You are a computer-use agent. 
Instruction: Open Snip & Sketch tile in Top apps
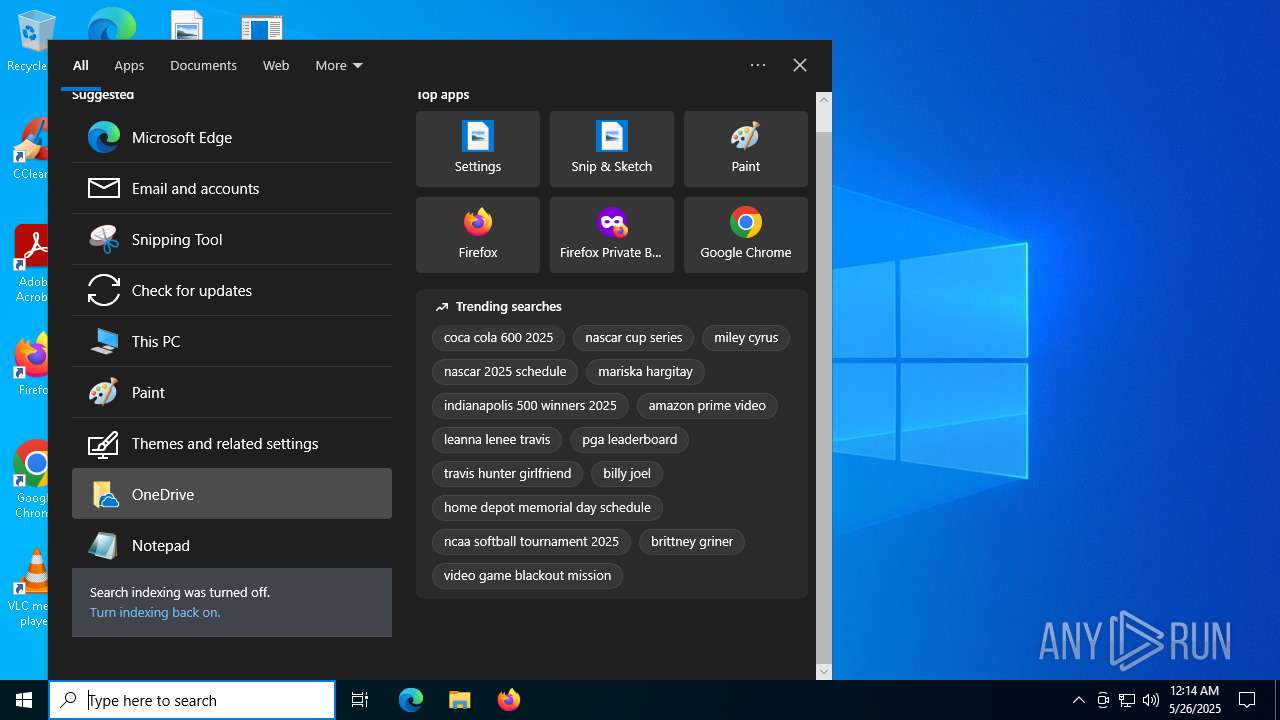point(612,149)
